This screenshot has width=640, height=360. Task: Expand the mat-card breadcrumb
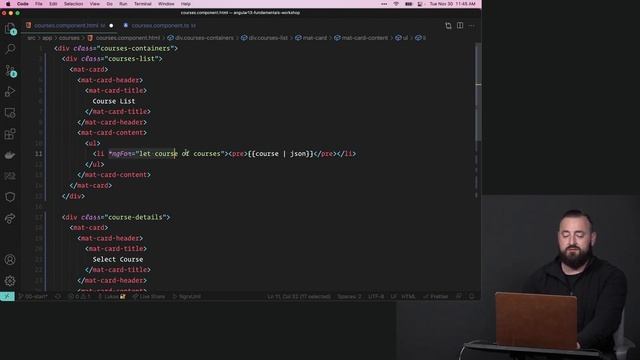[x=311, y=38]
